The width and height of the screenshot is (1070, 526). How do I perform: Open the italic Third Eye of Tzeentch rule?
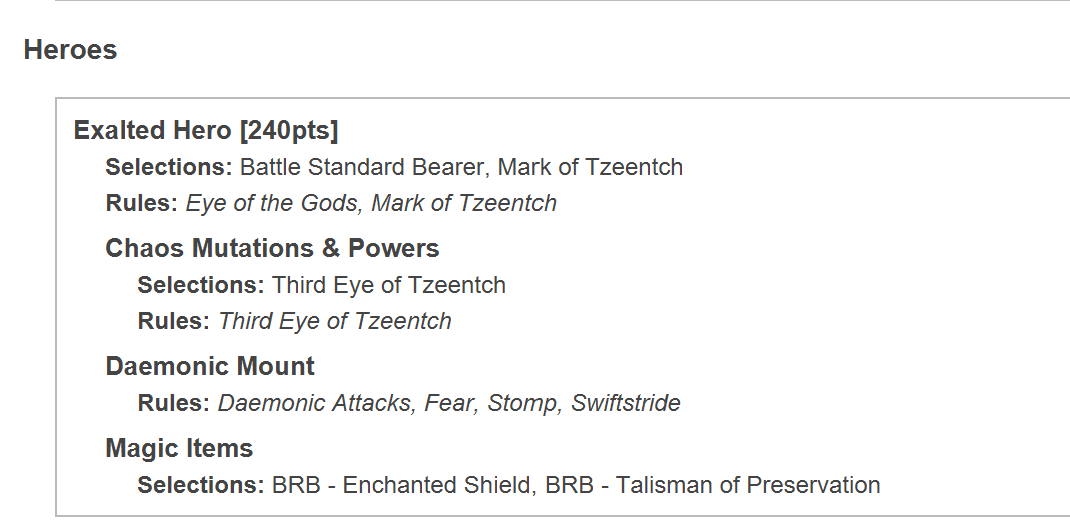point(335,321)
